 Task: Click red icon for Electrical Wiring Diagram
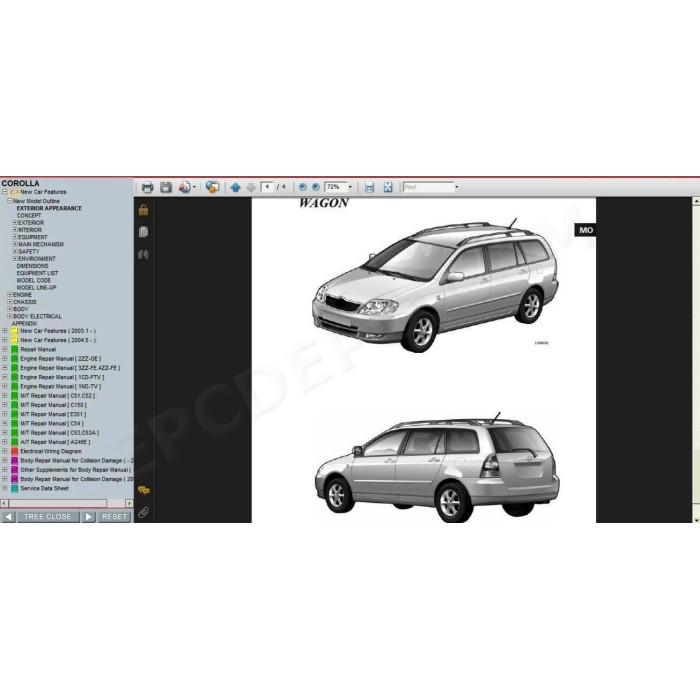click(15, 451)
